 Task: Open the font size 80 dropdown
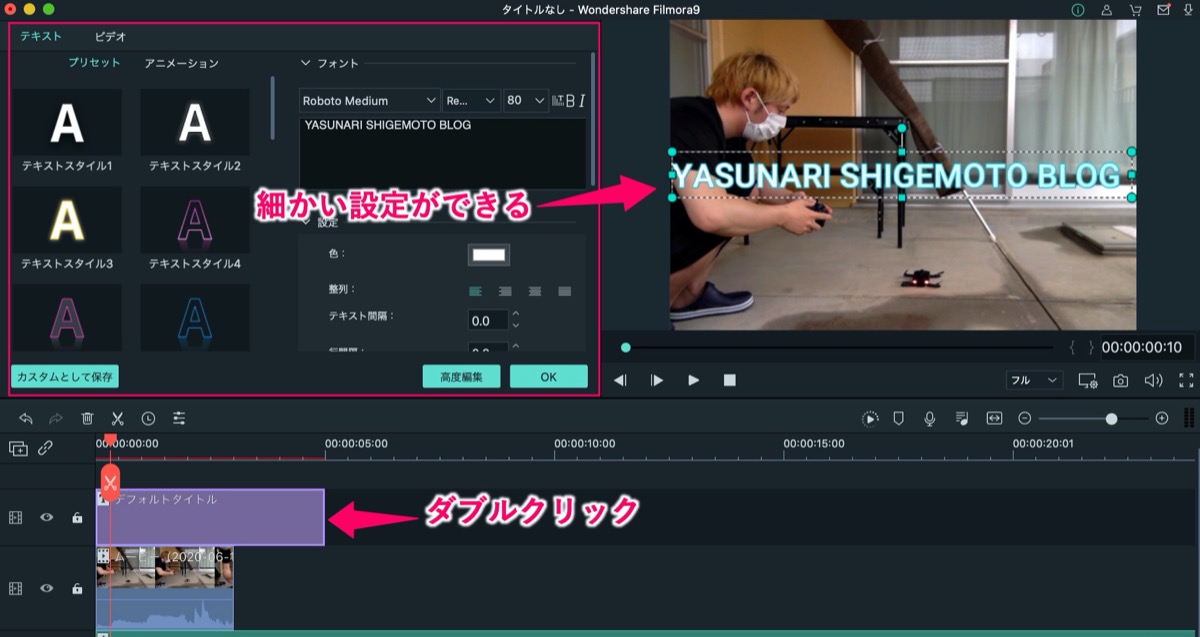click(x=526, y=101)
